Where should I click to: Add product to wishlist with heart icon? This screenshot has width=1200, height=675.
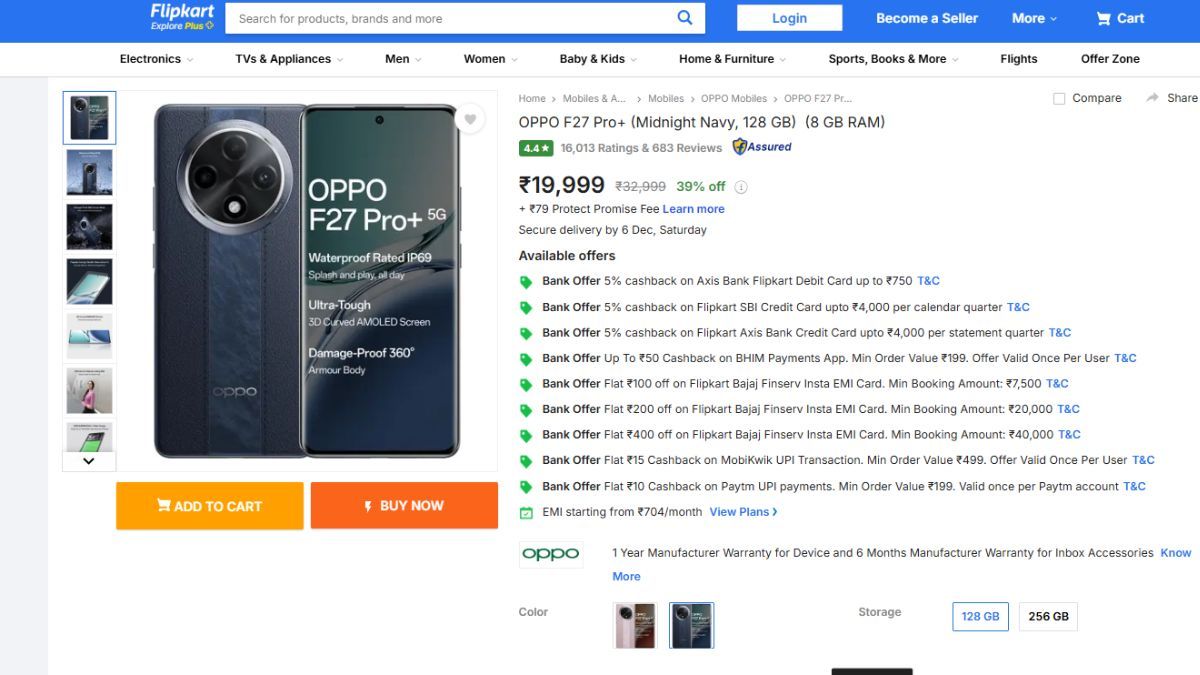tap(470, 119)
